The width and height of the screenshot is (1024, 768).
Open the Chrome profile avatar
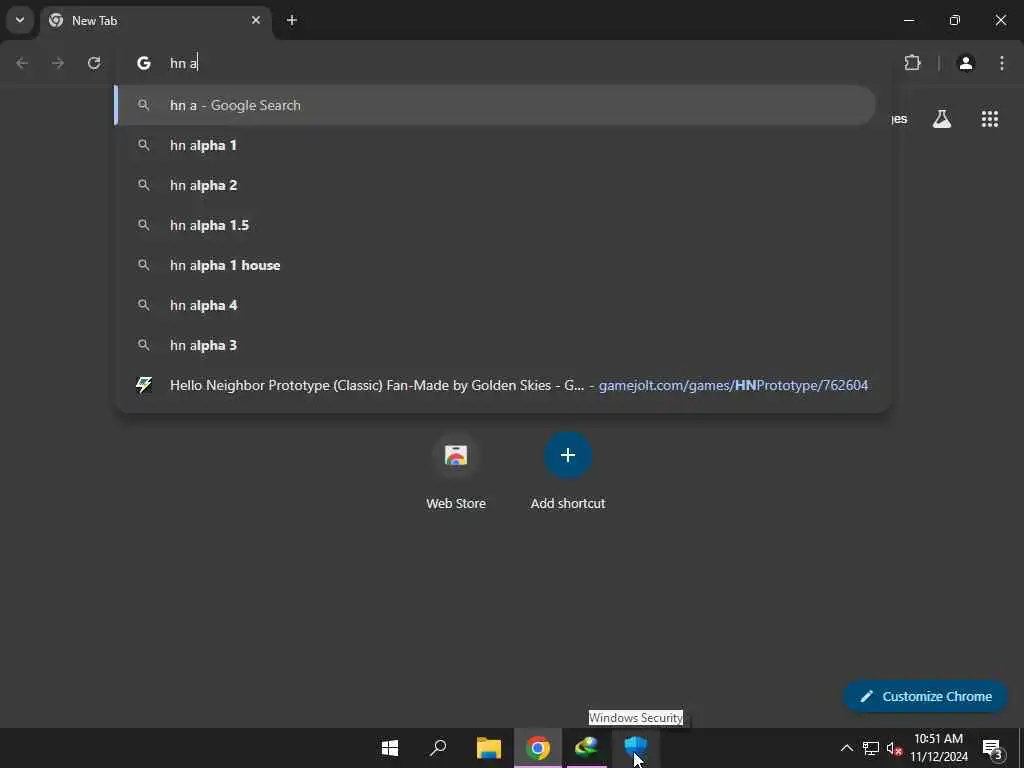coord(966,63)
